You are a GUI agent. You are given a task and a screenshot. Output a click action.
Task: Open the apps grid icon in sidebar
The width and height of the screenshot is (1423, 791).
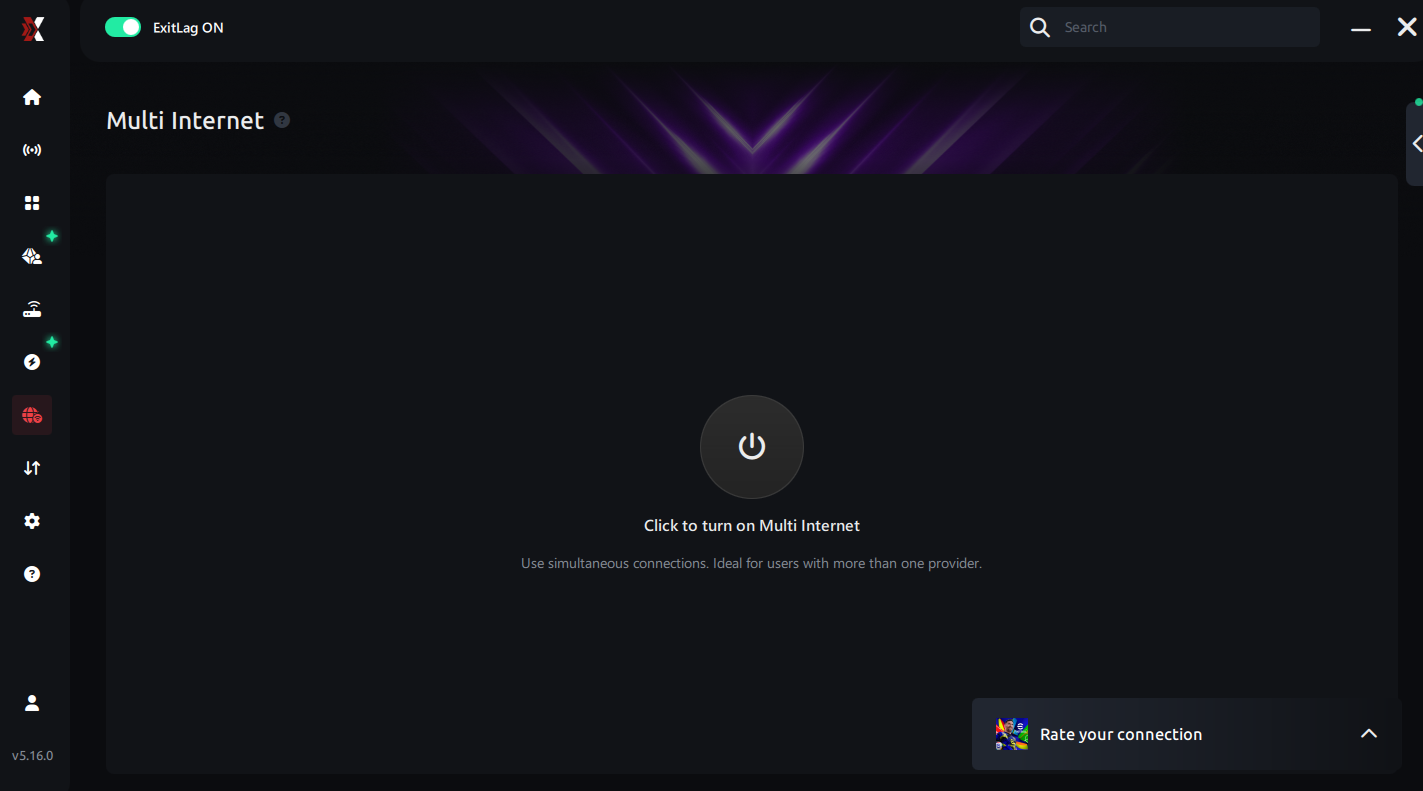pyautogui.click(x=32, y=203)
